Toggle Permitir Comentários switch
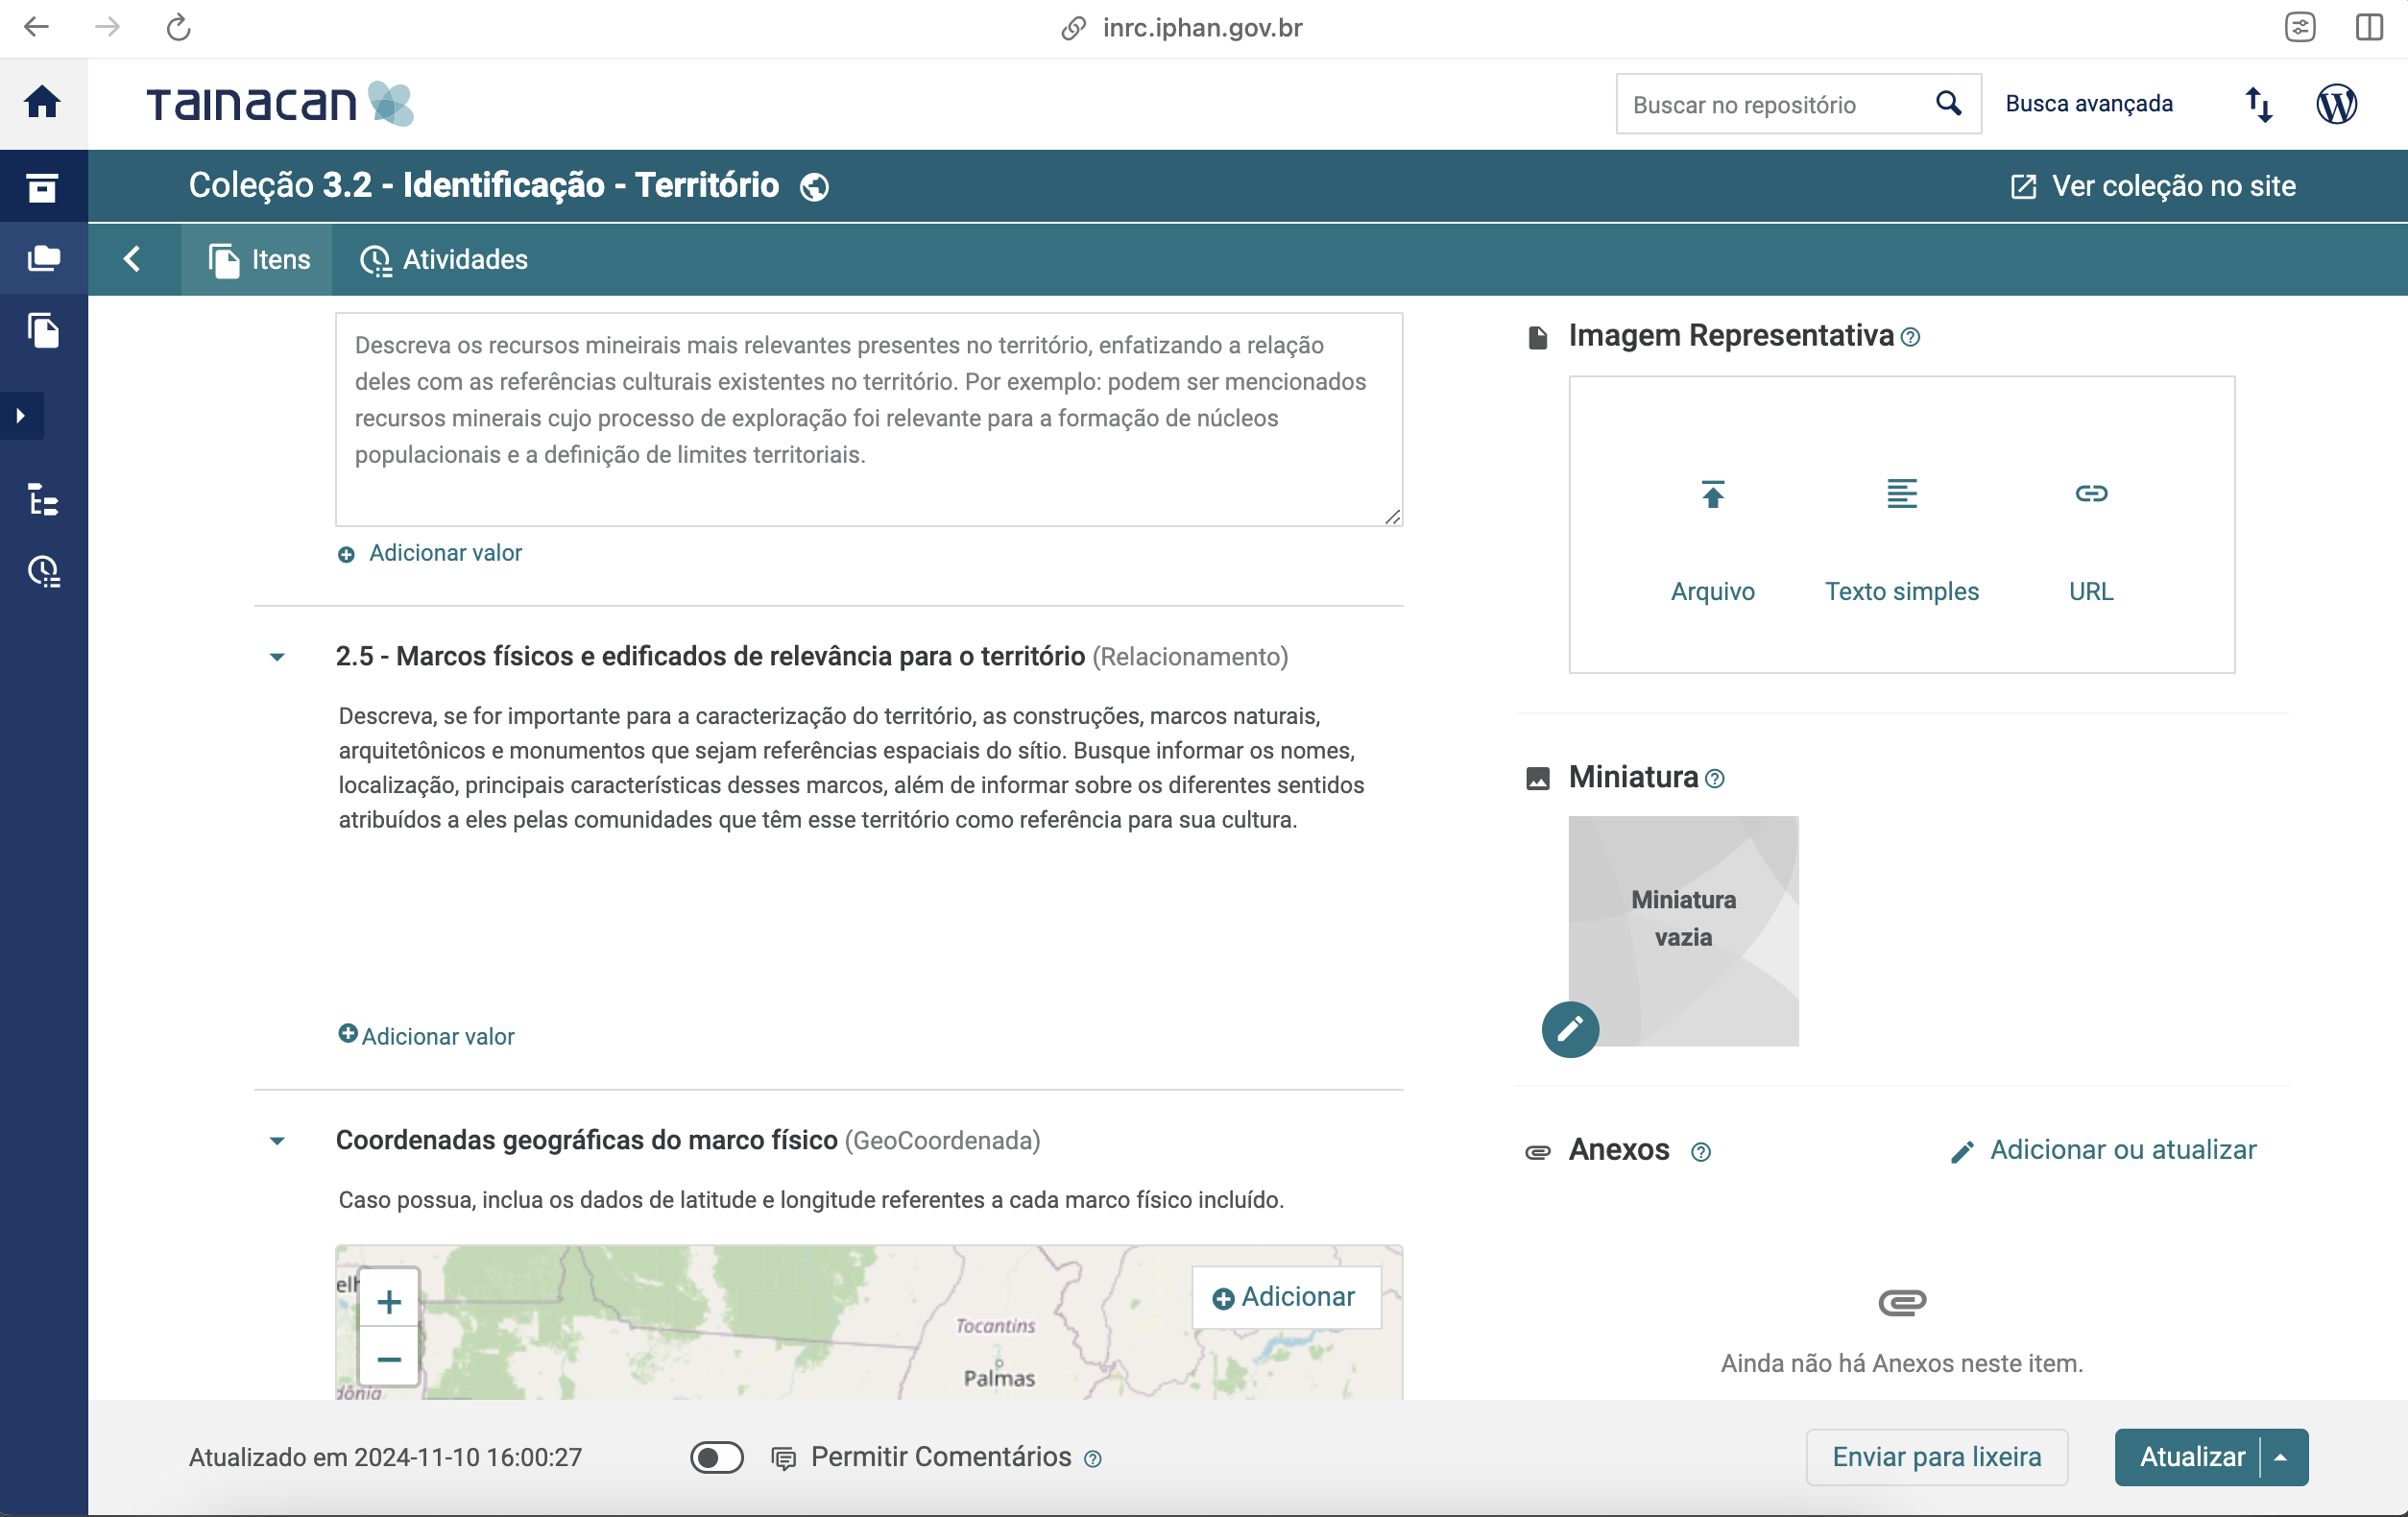Screen dimensions: 2408x1517 tap(716, 1457)
